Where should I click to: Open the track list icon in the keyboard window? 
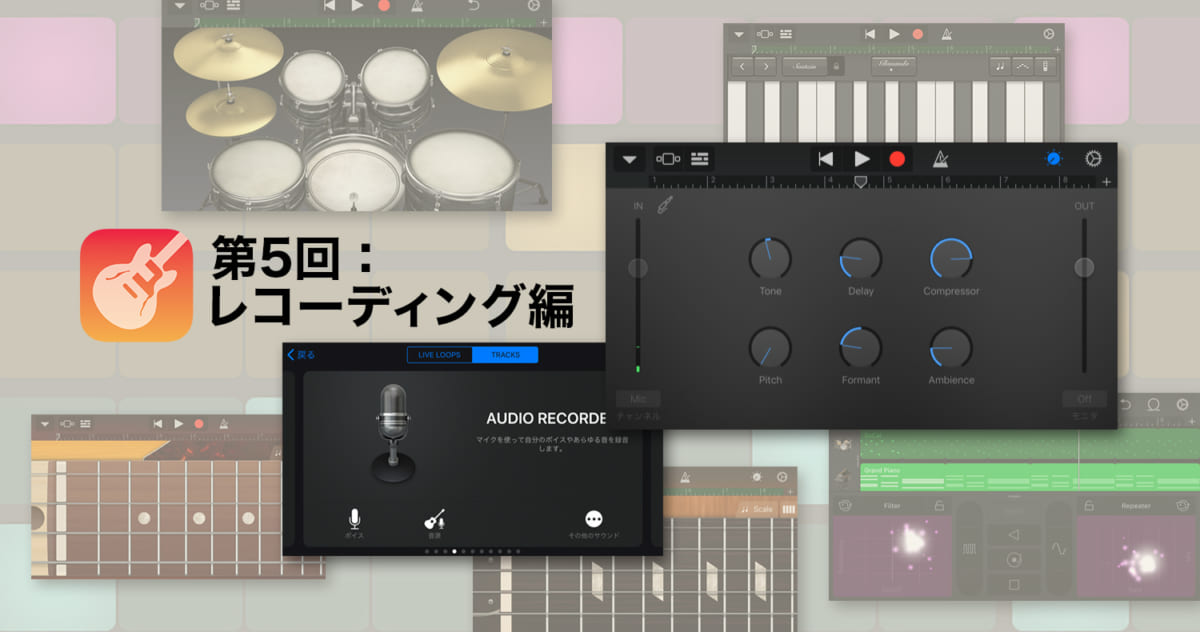[786, 34]
